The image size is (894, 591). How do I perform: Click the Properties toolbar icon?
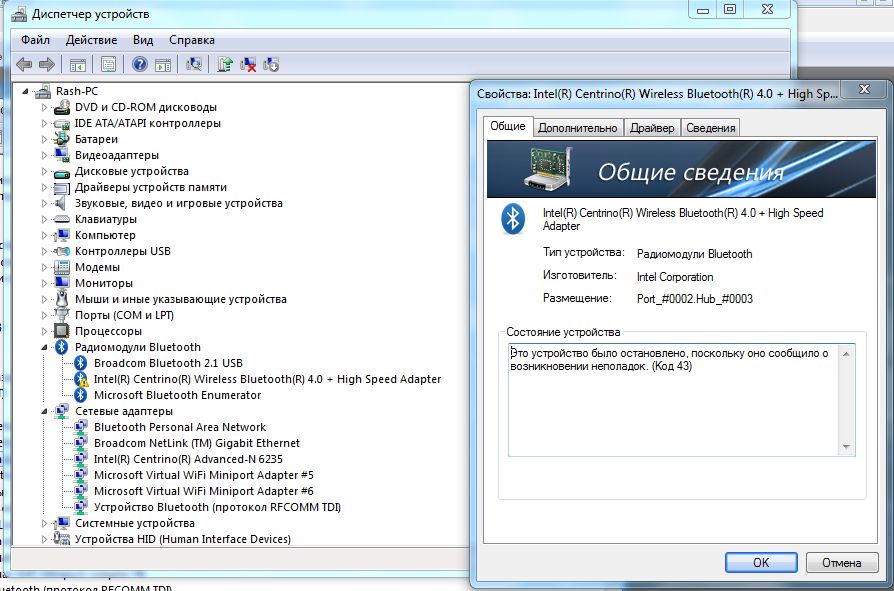pyautogui.click(x=108, y=65)
